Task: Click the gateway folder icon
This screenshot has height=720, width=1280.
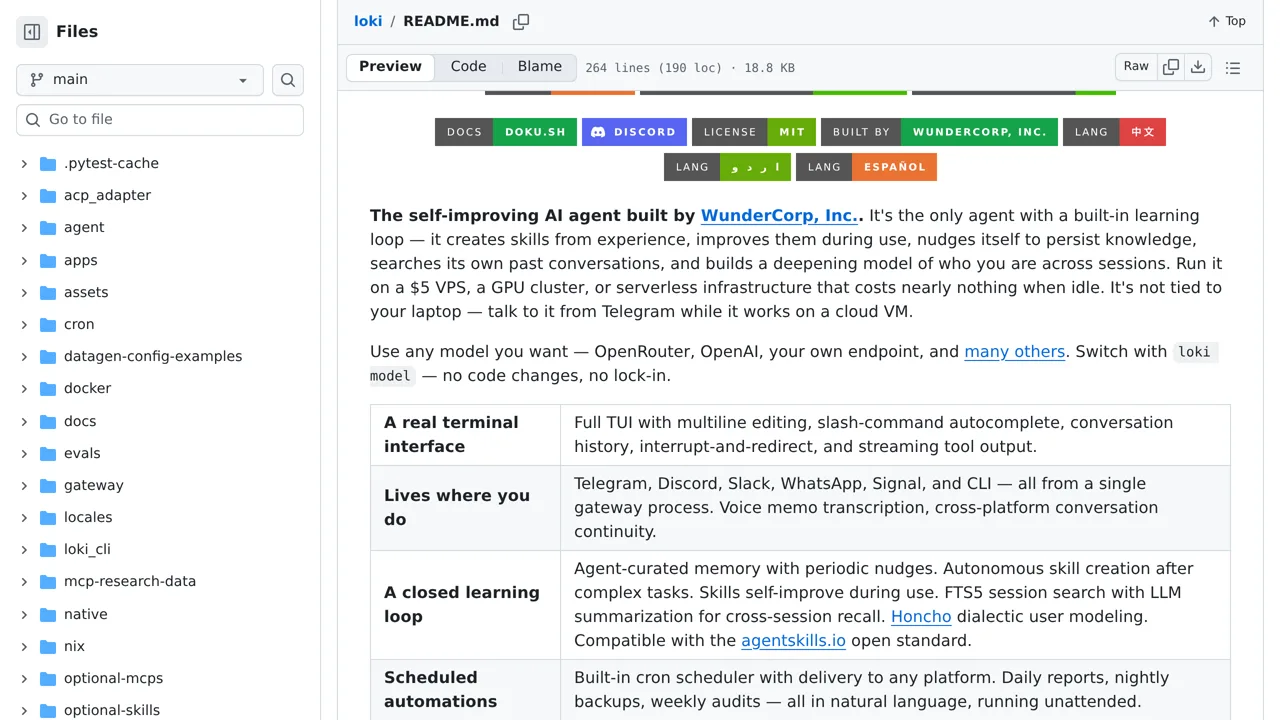Action: pos(48,485)
